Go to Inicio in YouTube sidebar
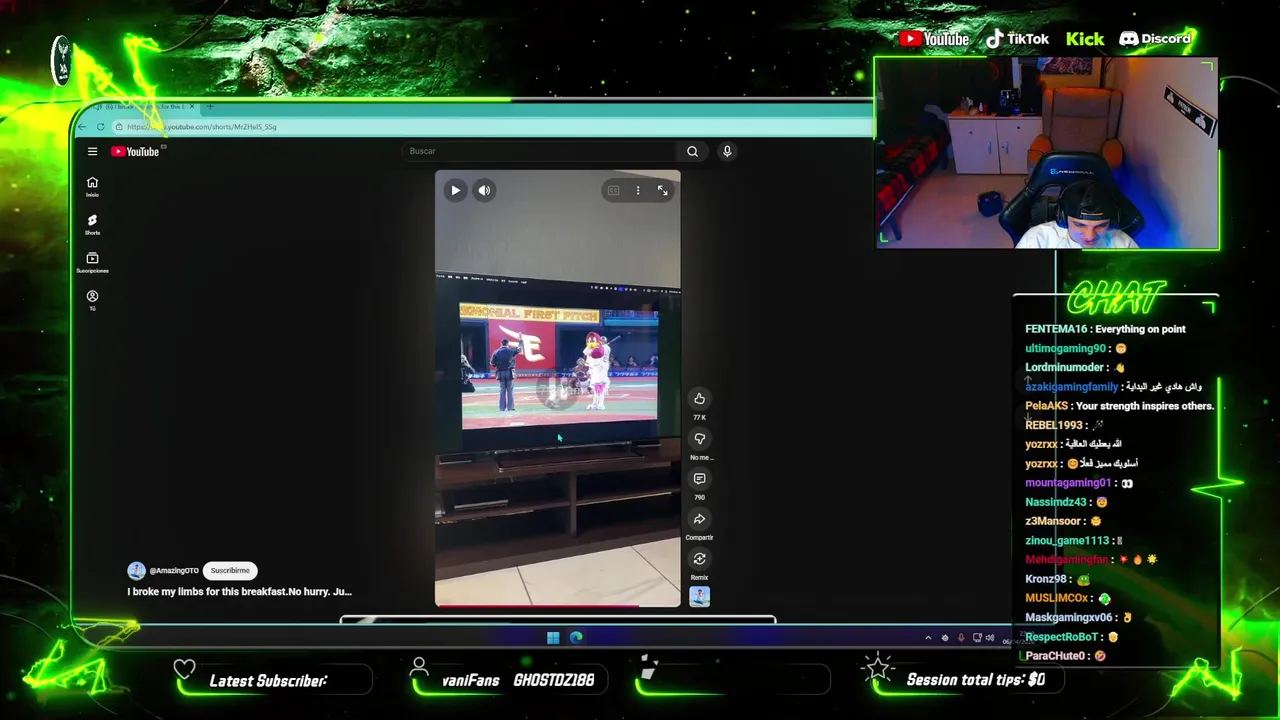 tap(92, 186)
